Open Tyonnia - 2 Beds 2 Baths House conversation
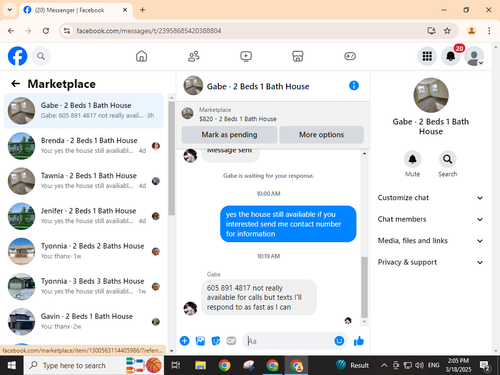The height and width of the screenshot is (375, 500). 84,251
